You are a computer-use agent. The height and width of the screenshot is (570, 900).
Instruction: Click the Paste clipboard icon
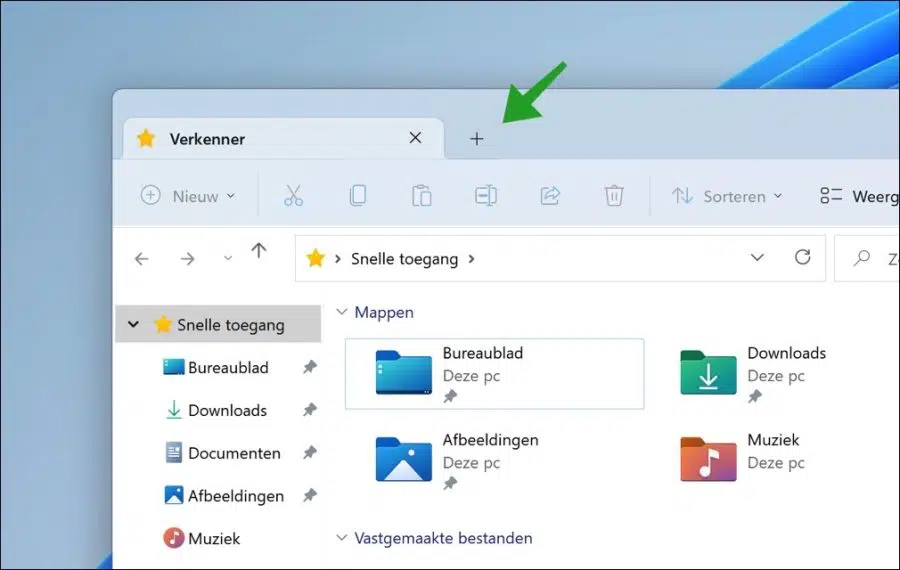(422, 196)
